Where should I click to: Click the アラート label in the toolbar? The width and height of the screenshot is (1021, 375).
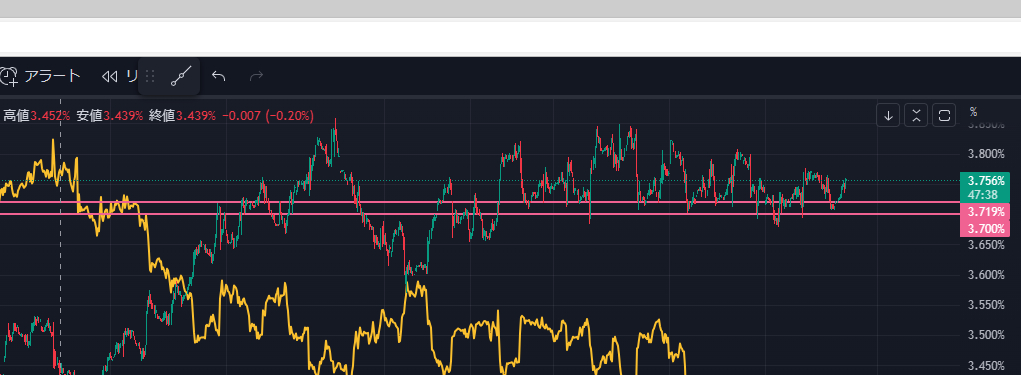[52, 76]
